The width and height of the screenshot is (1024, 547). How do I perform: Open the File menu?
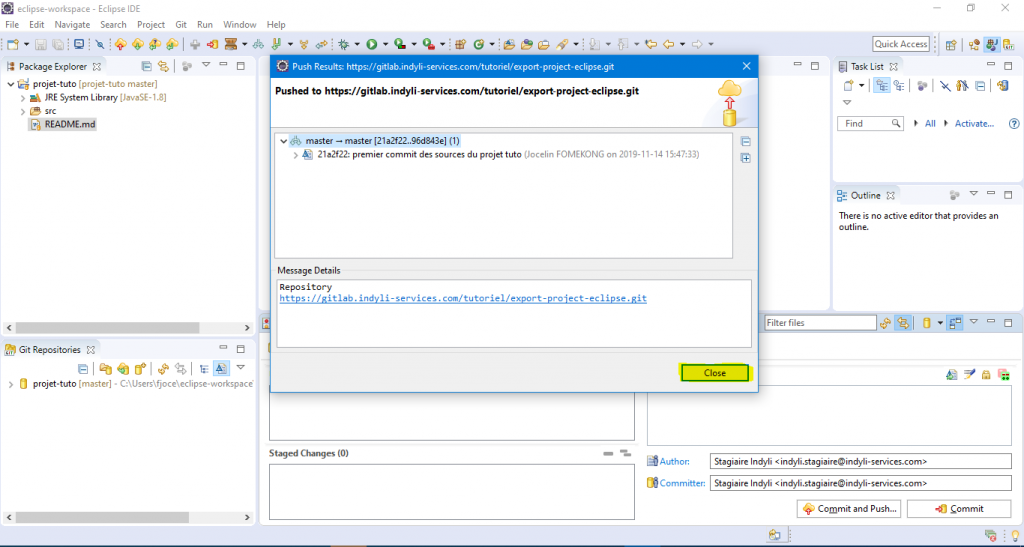click(x=12, y=24)
